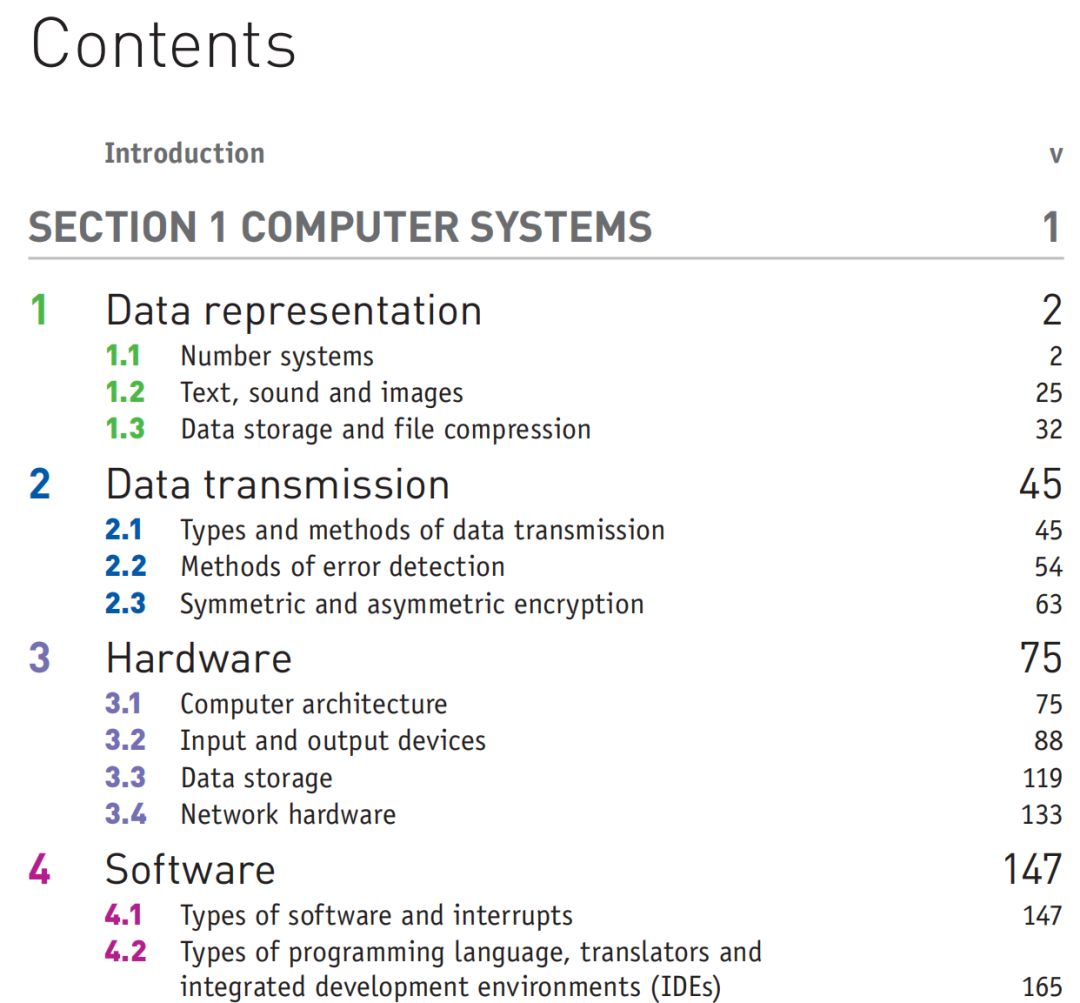Open chapter 1 Data representation
This screenshot has width=1080, height=1003.
[x=293, y=310]
